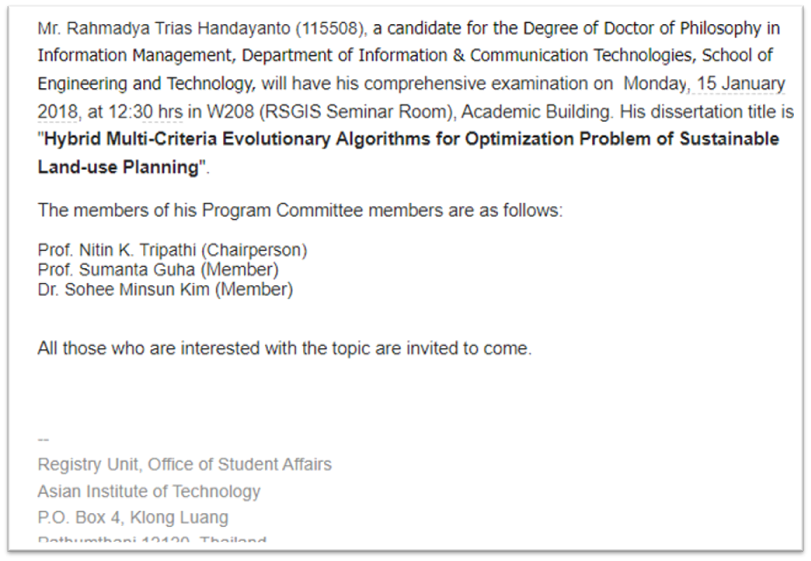Screen dimensions: 811x561
Task: Click "Asian Institute of Technology" in signature
Action: 149,491
